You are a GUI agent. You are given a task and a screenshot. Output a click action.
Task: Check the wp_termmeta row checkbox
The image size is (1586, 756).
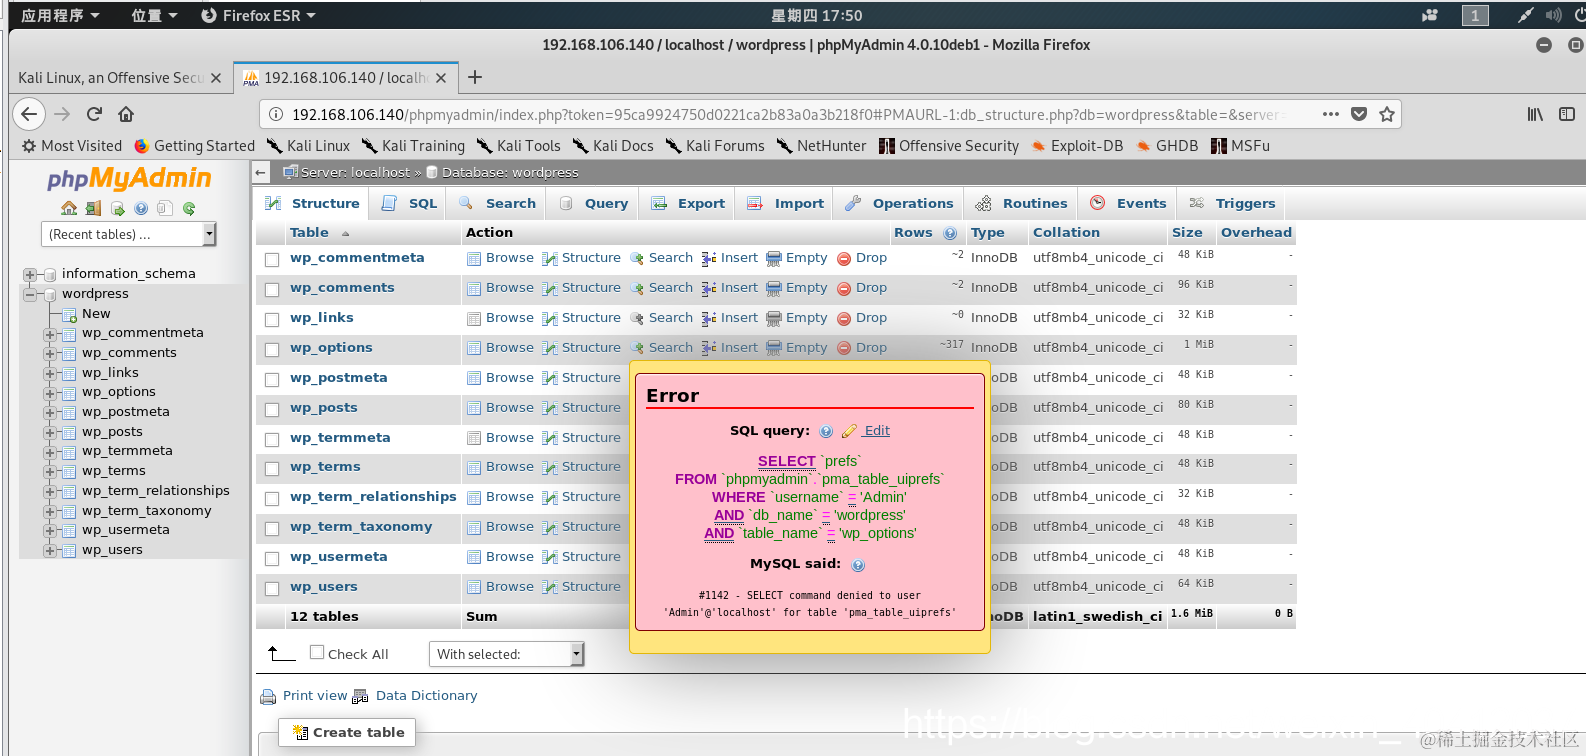[272, 439]
